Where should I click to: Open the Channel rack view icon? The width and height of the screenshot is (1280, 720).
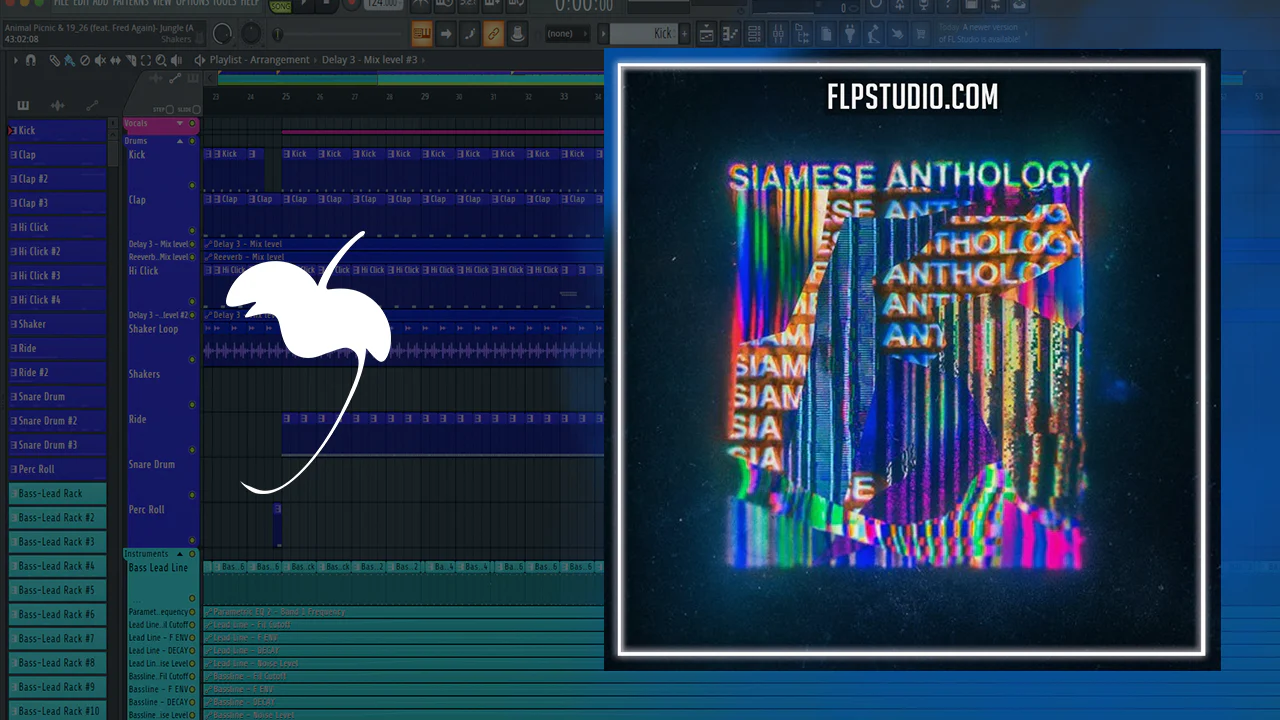tap(755, 34)
